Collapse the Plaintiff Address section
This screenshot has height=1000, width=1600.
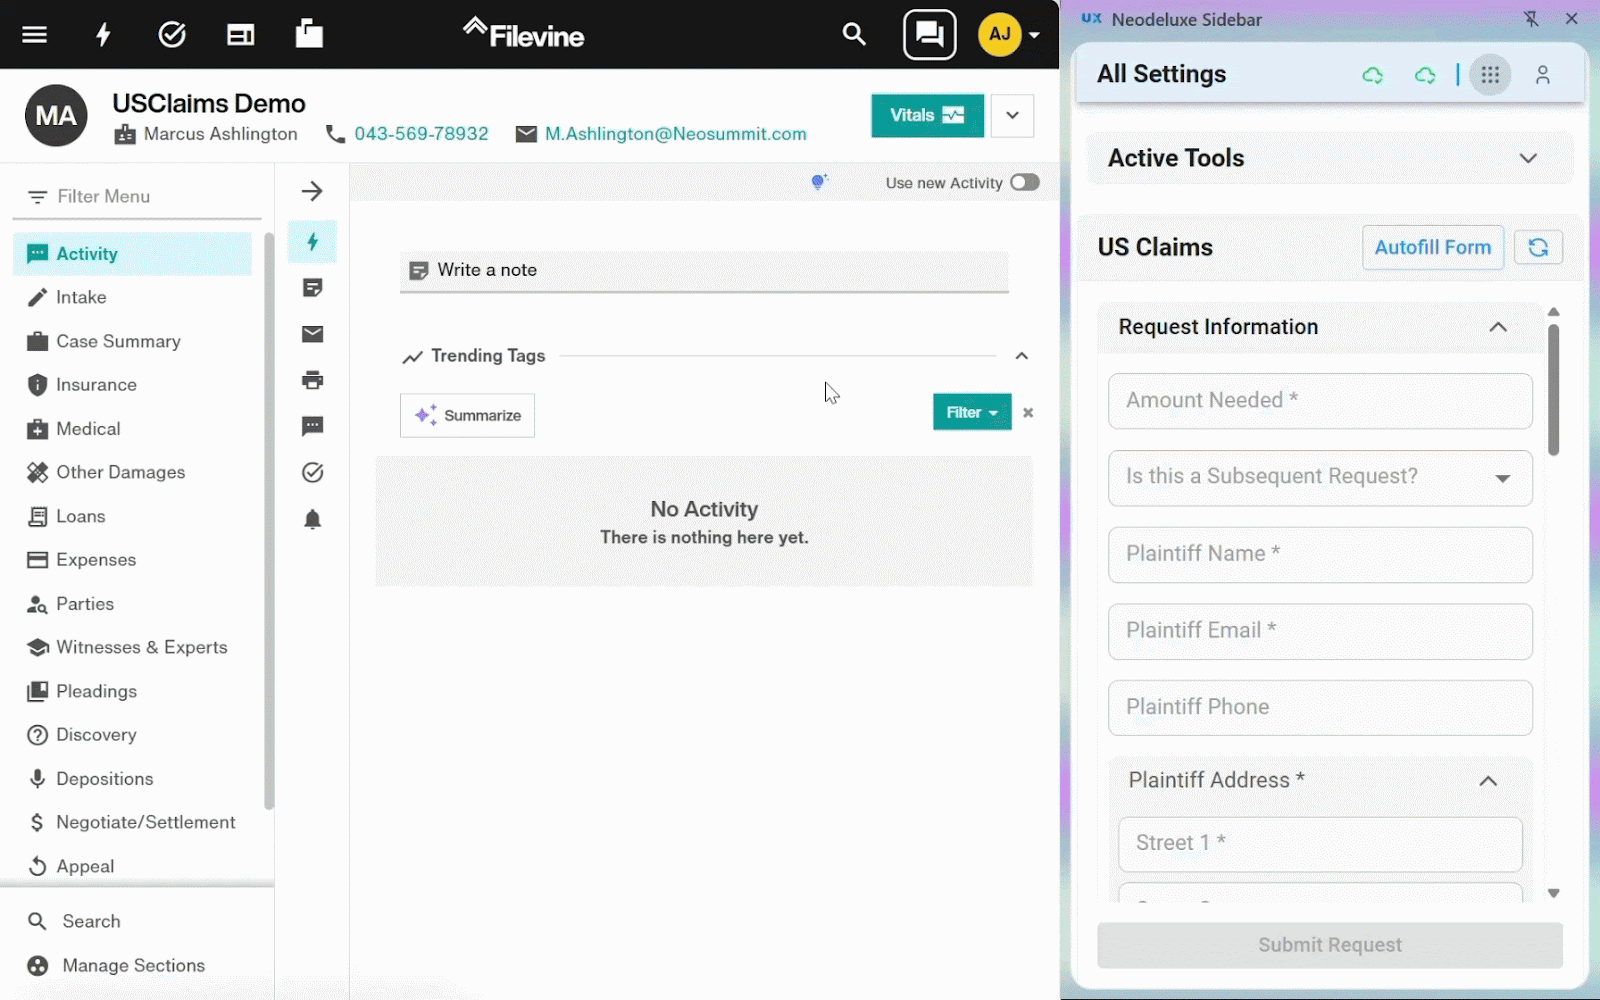tap(1488, 781)
